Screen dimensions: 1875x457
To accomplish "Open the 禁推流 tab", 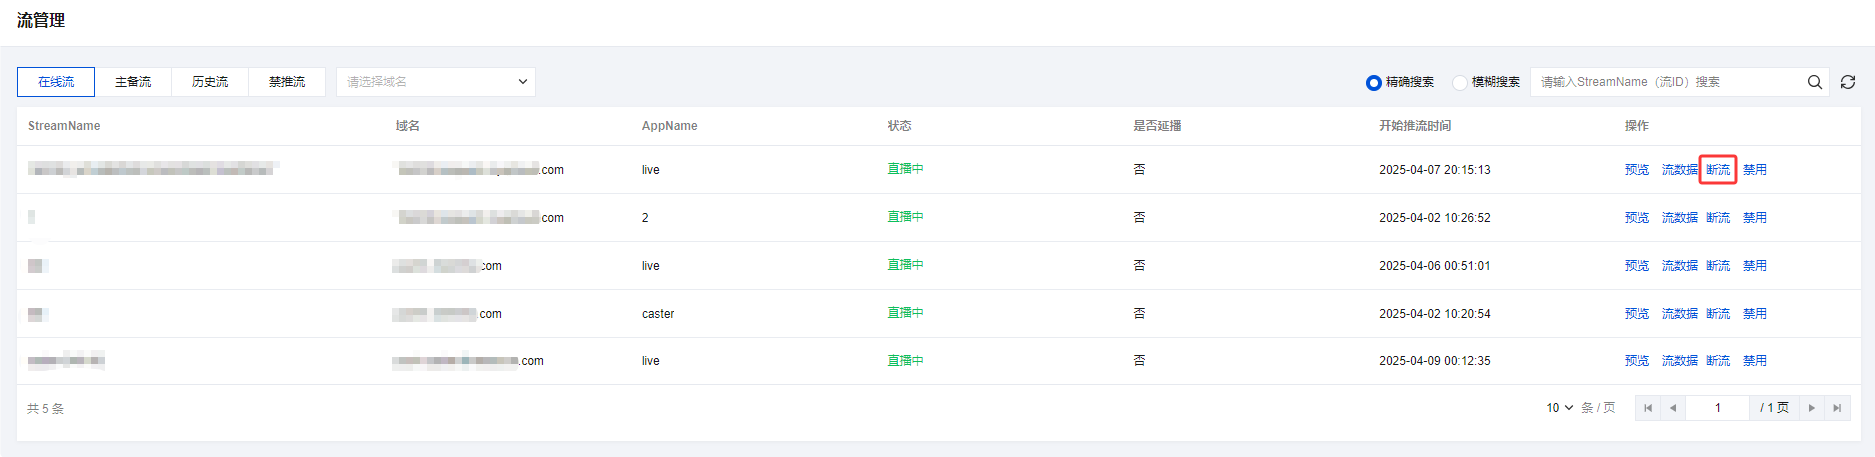I will coord(287,82).
